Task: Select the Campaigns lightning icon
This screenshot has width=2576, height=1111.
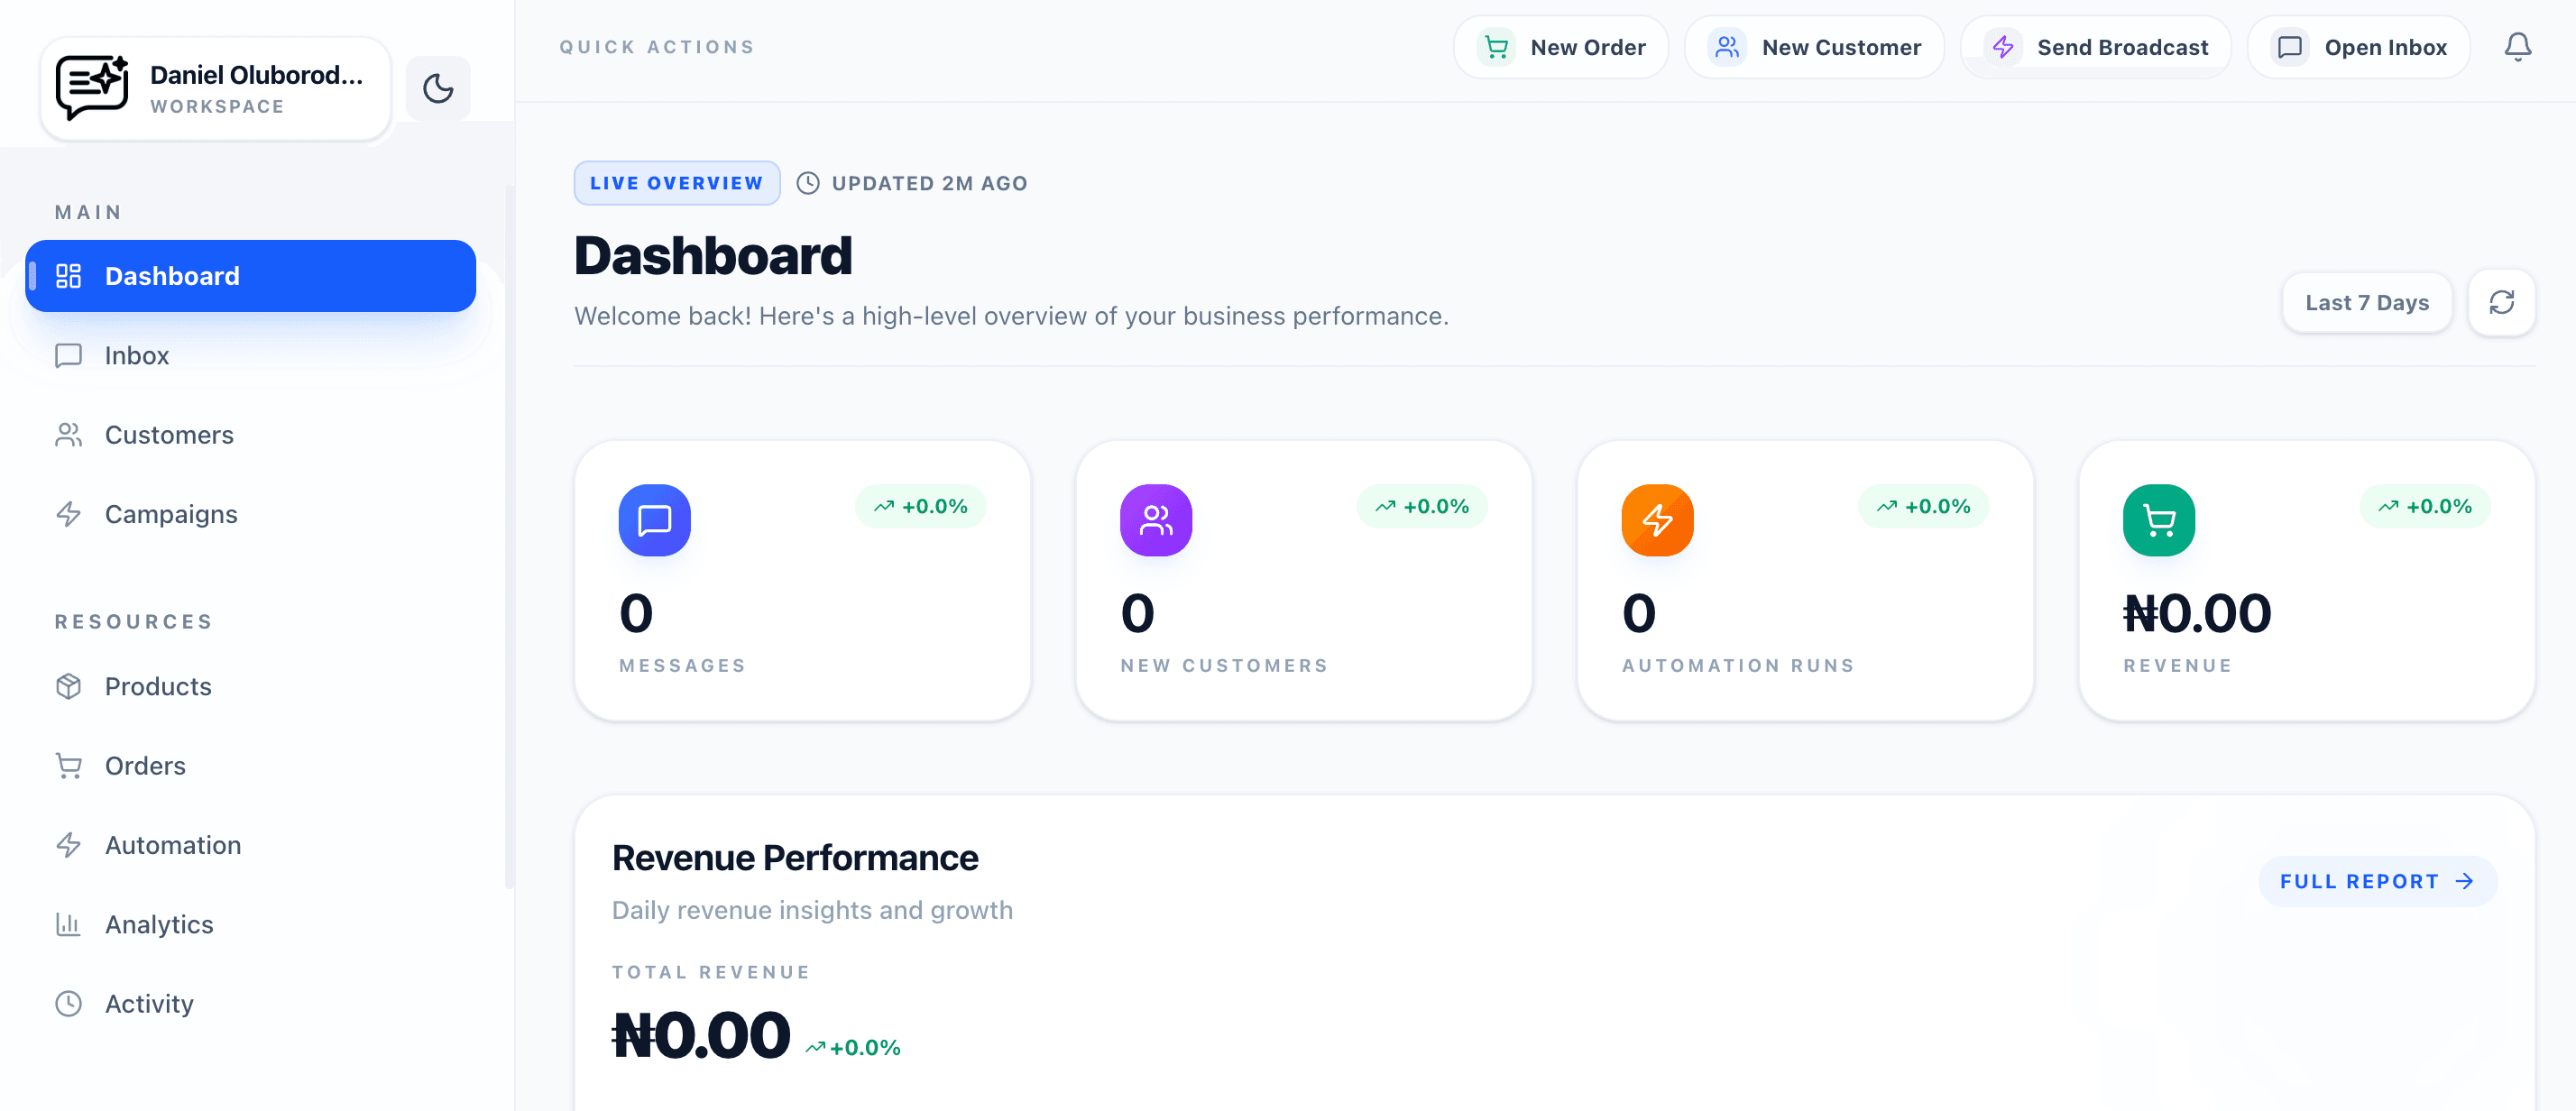Action: [68, 515]
